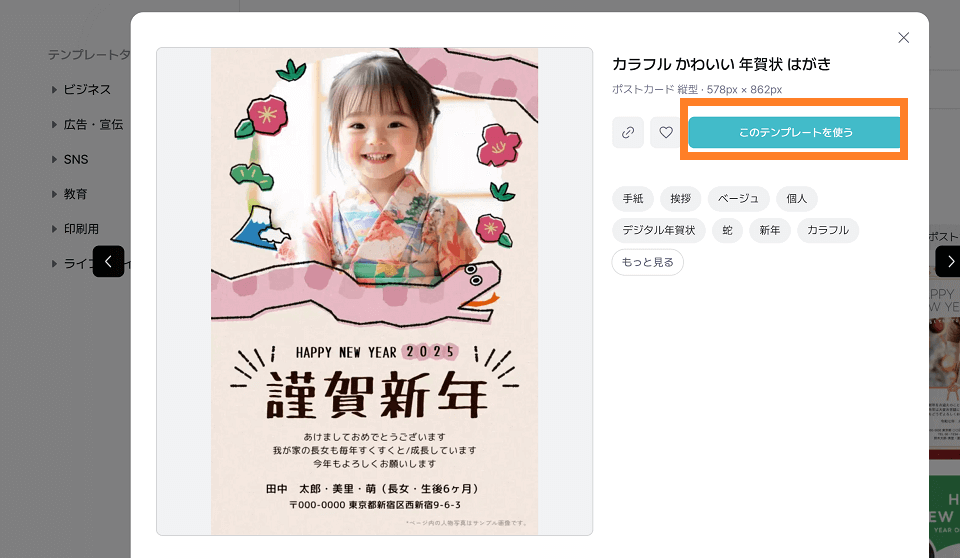The height and width of the screenshot is (558, 960).
Task: Click このテンプレートを使う button
Action: point(795,132)
